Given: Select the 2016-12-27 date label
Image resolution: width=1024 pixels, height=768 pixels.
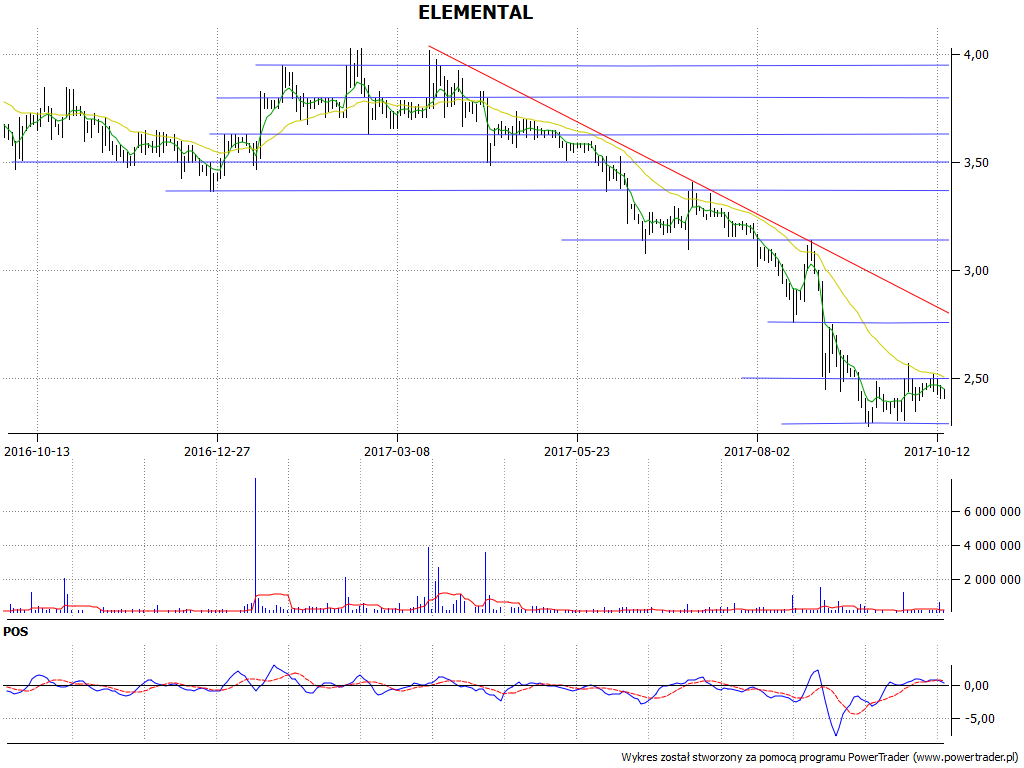Looking at the screenshot, I should click(x=217, y=451).
